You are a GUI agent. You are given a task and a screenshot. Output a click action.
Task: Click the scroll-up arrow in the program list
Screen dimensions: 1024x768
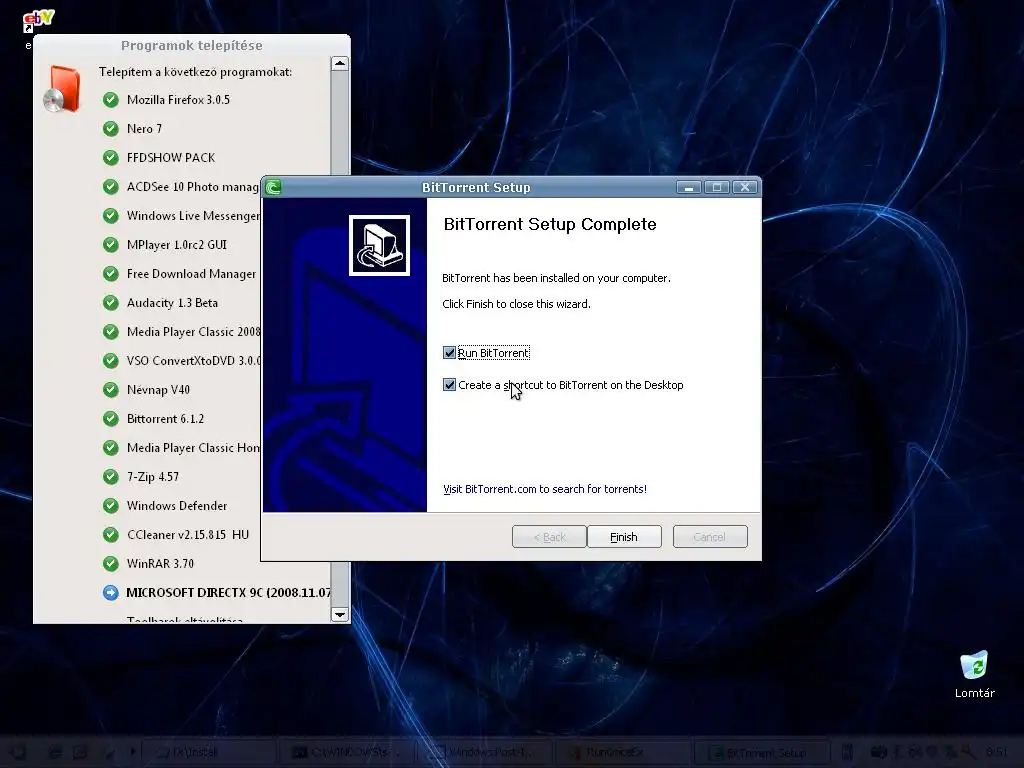(x=340, y=63)
